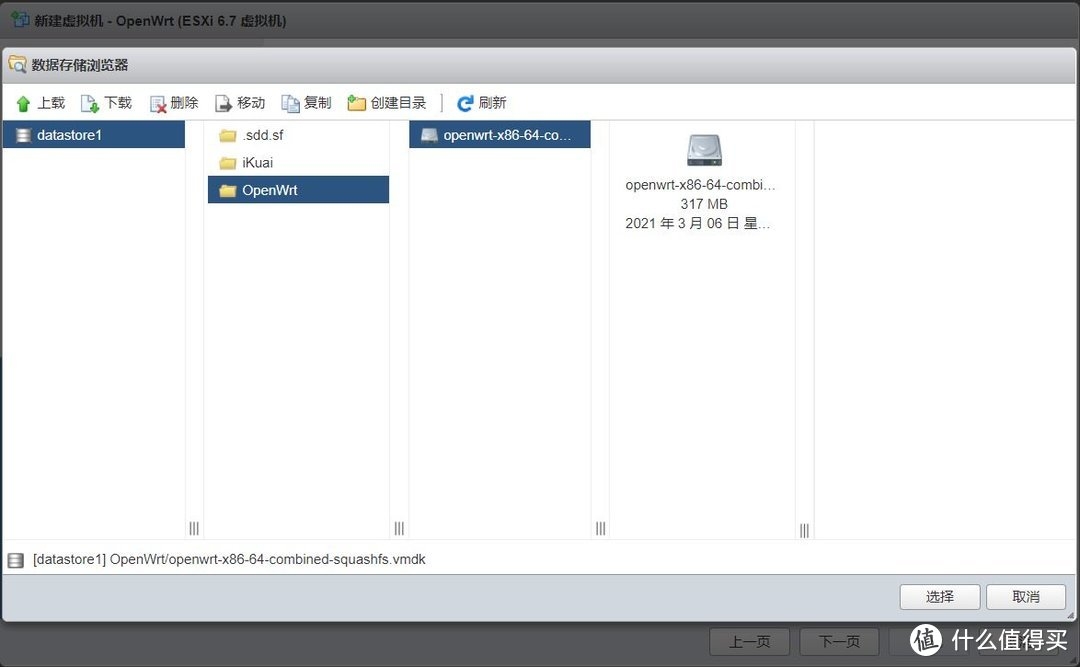This screenshot has width=1080, height=667.
Task: Click the datastore browser title icon
Action: click(x=17, y=65)
